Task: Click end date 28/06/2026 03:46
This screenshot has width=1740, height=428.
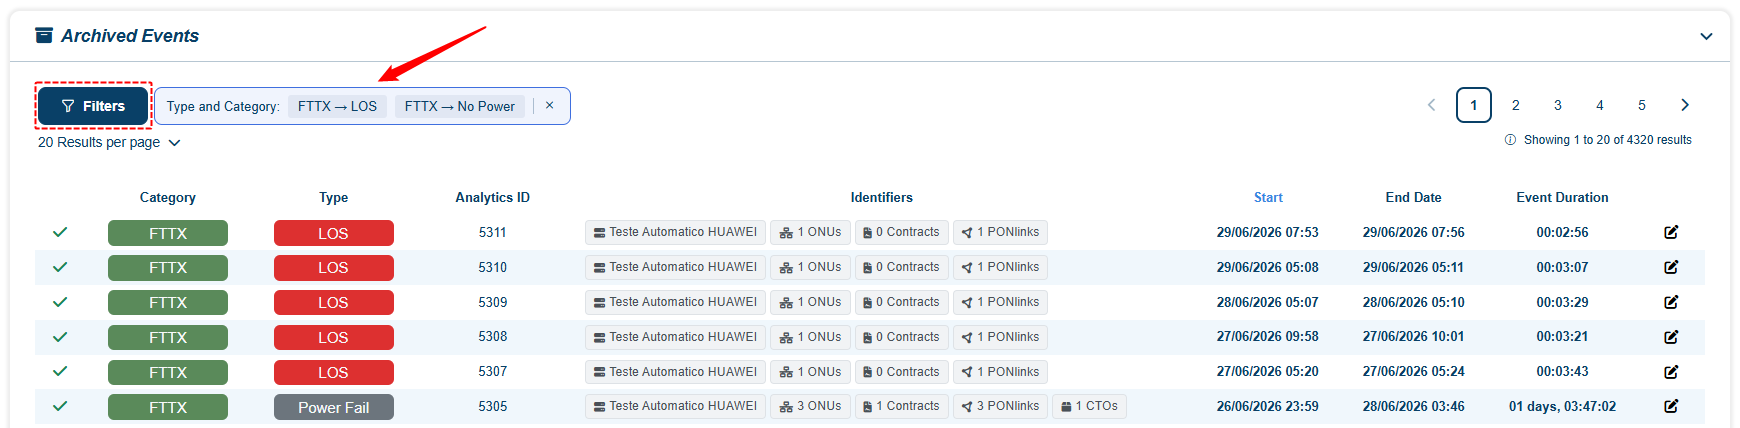Action: pyautogui.click(x=1414, y=406)
